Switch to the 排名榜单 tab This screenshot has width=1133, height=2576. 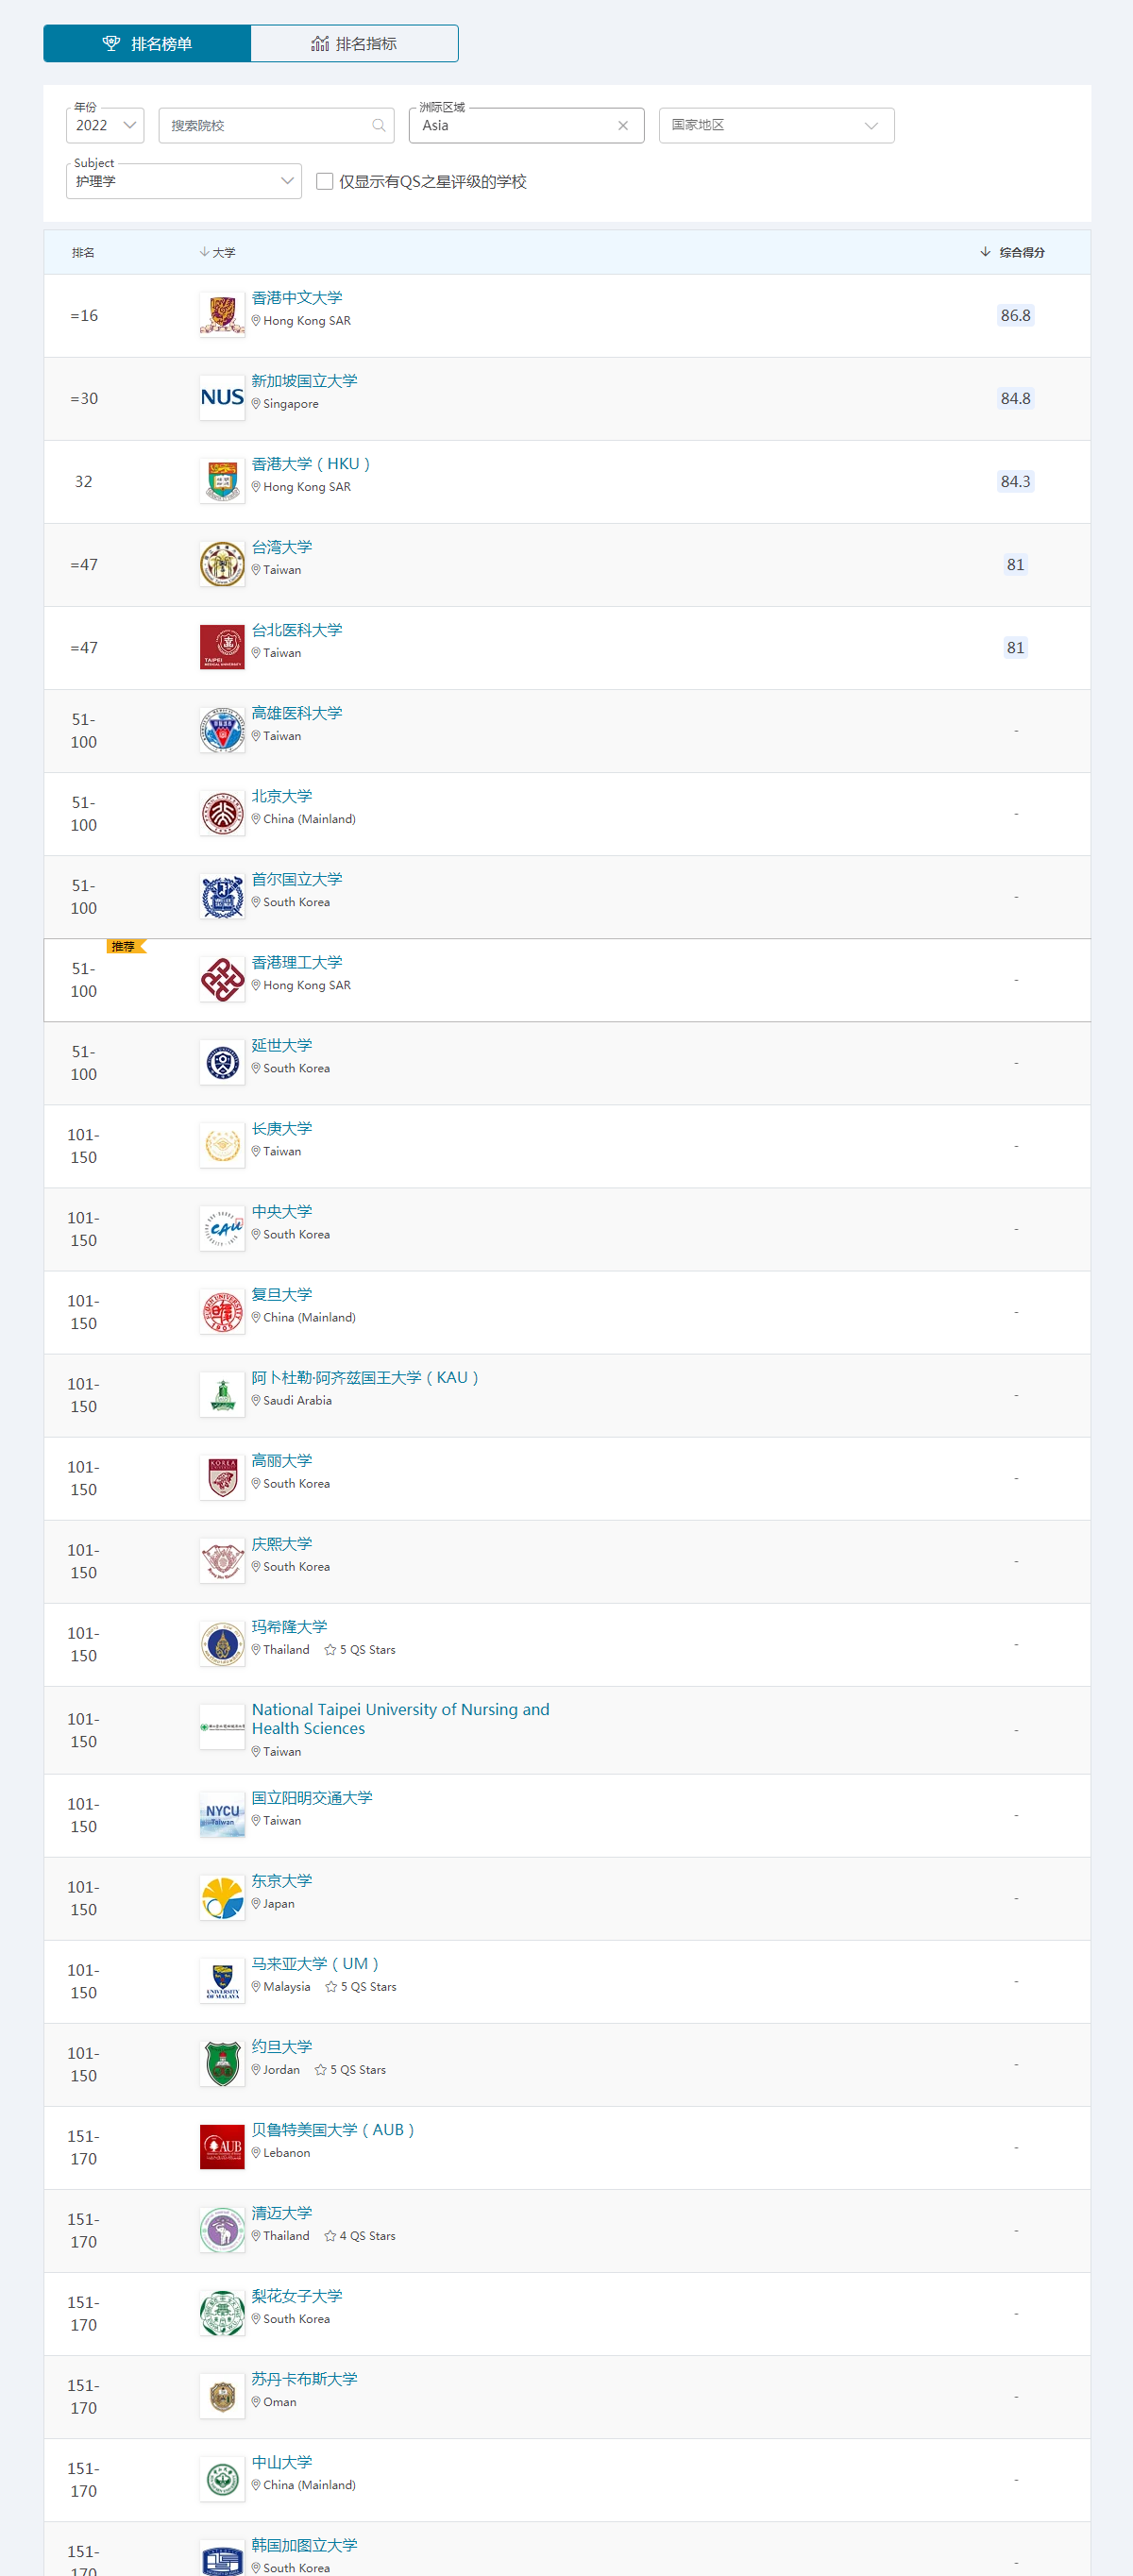click(x=147, y=44)
